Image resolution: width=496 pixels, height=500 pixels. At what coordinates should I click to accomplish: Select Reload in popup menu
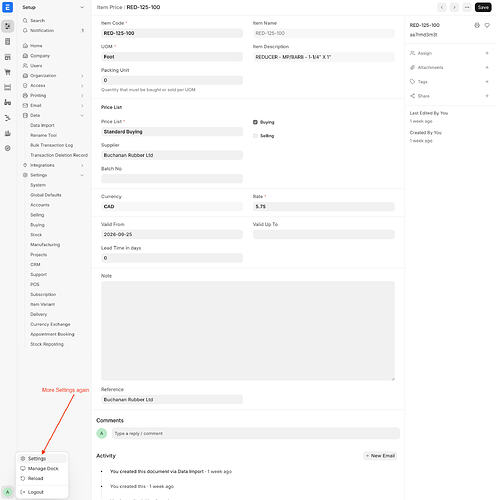pyautogui.click(x=42, y=478)
